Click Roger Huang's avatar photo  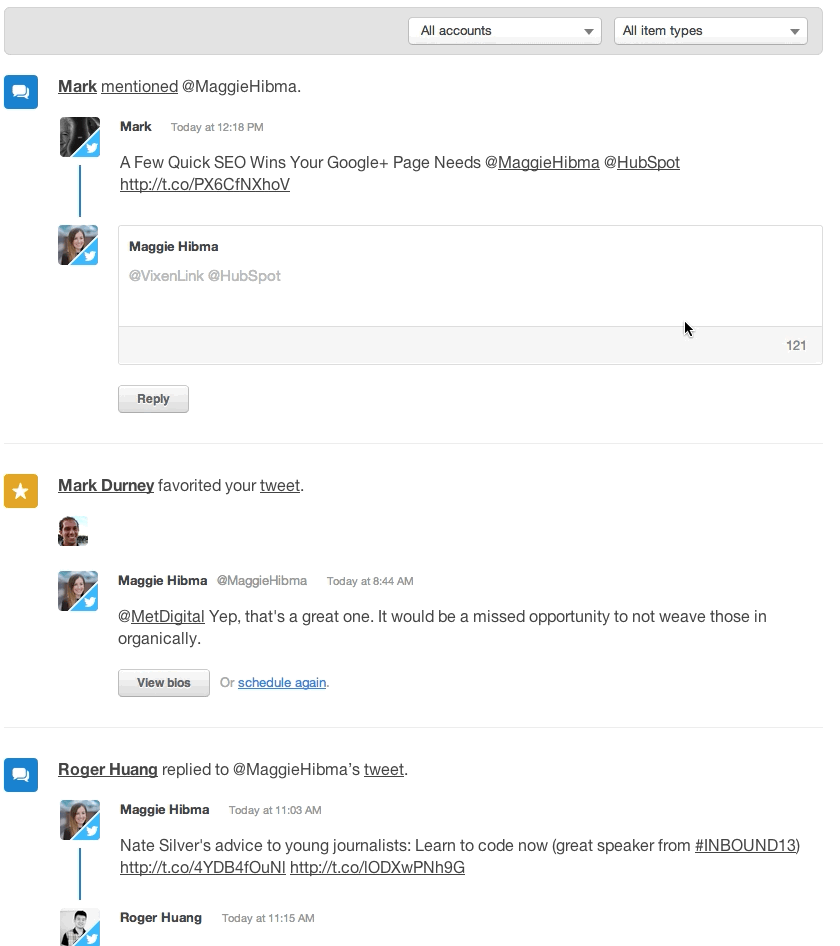(79, 927)
